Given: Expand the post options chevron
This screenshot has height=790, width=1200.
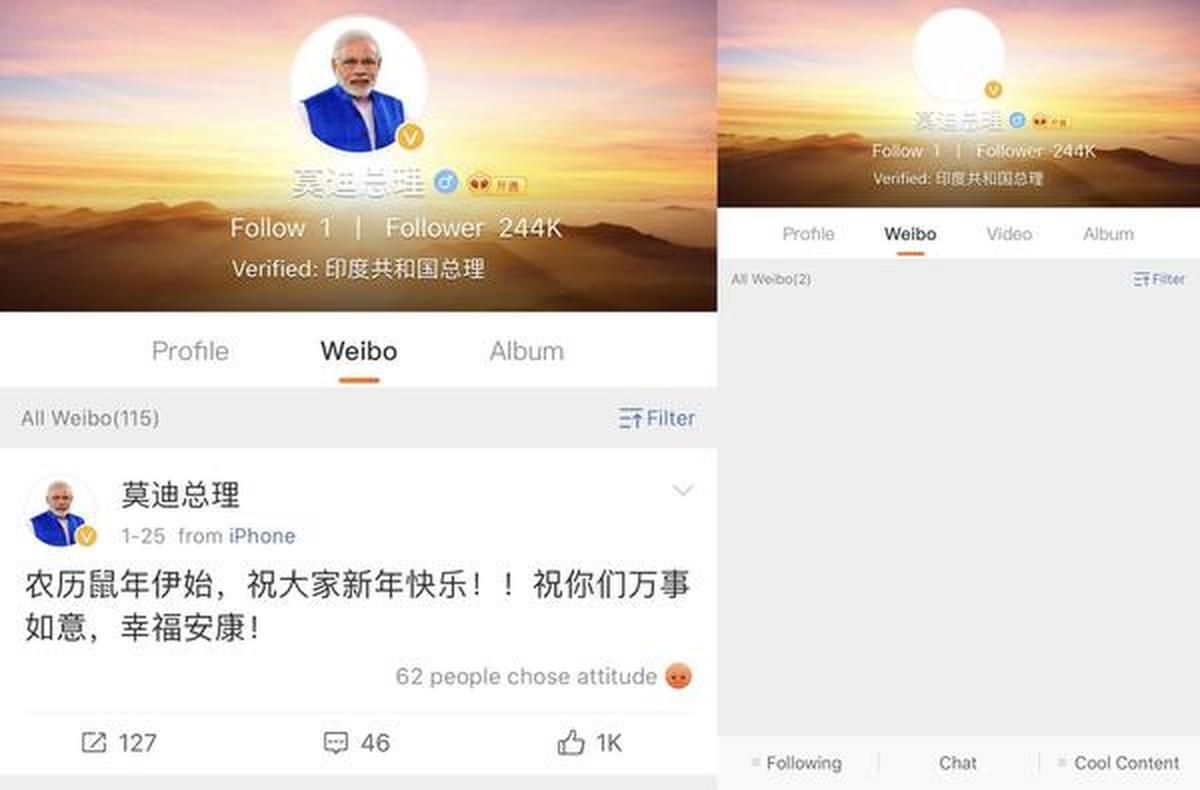Looking at the screenshot, I should 683,490.
